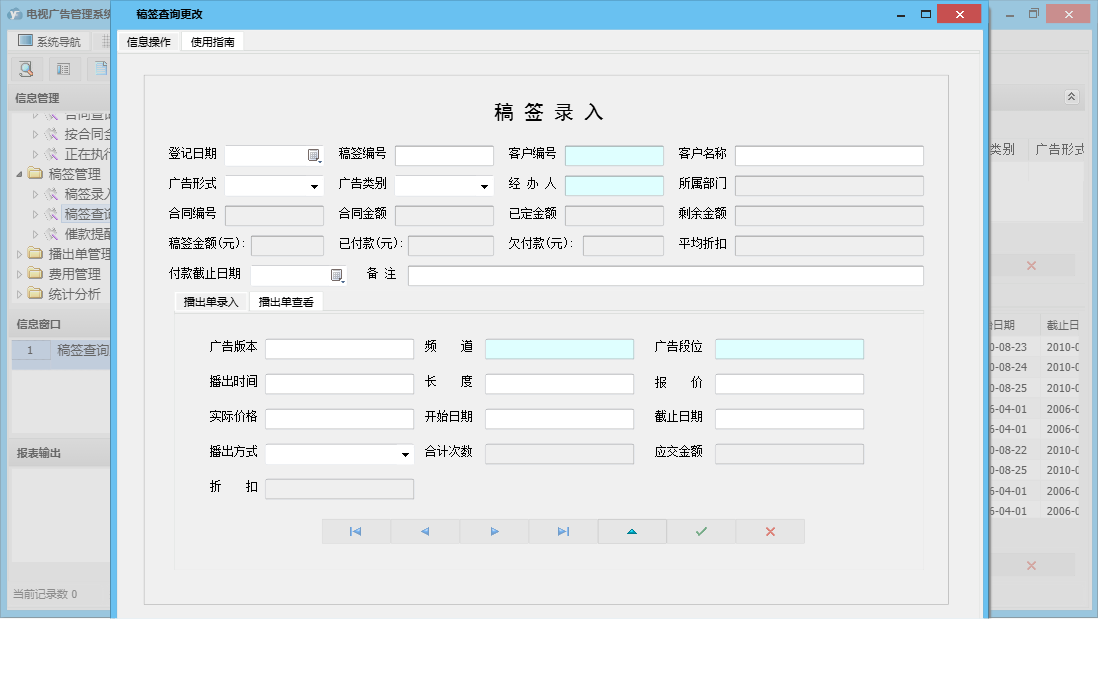
Task: Click the 稿签编号 input field
Action: 444,156
